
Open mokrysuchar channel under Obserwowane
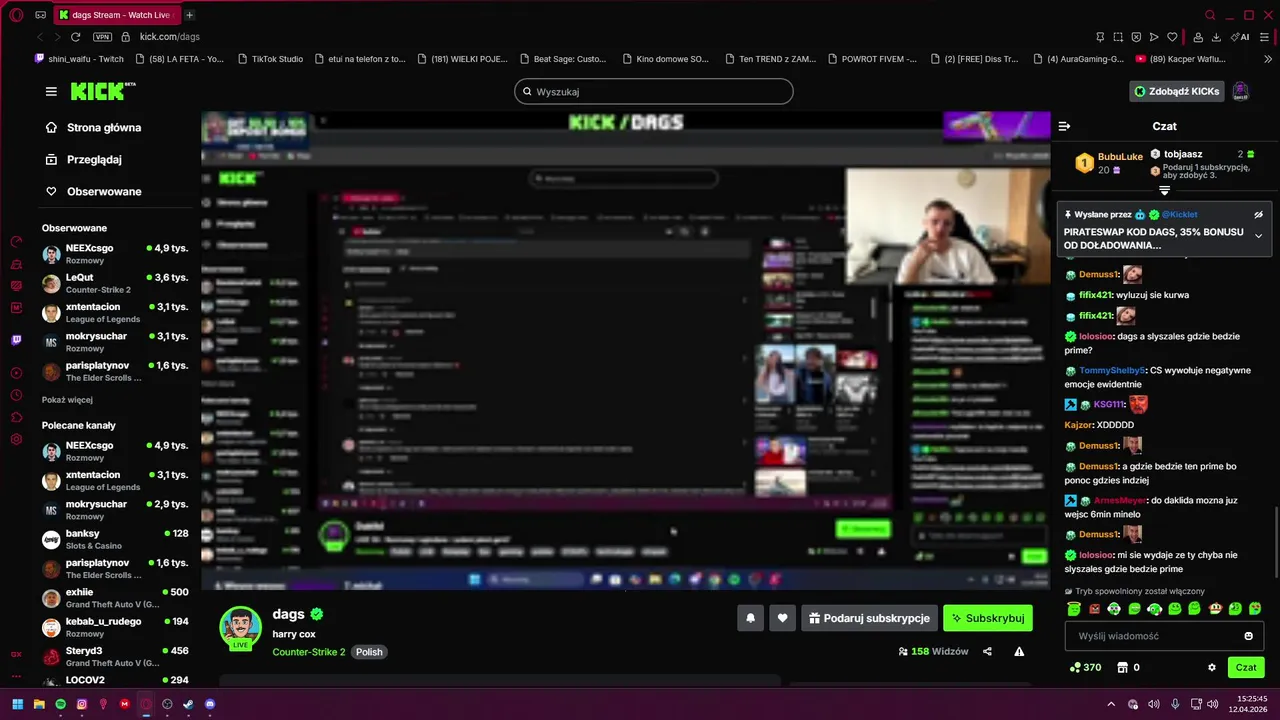[115, 342]
